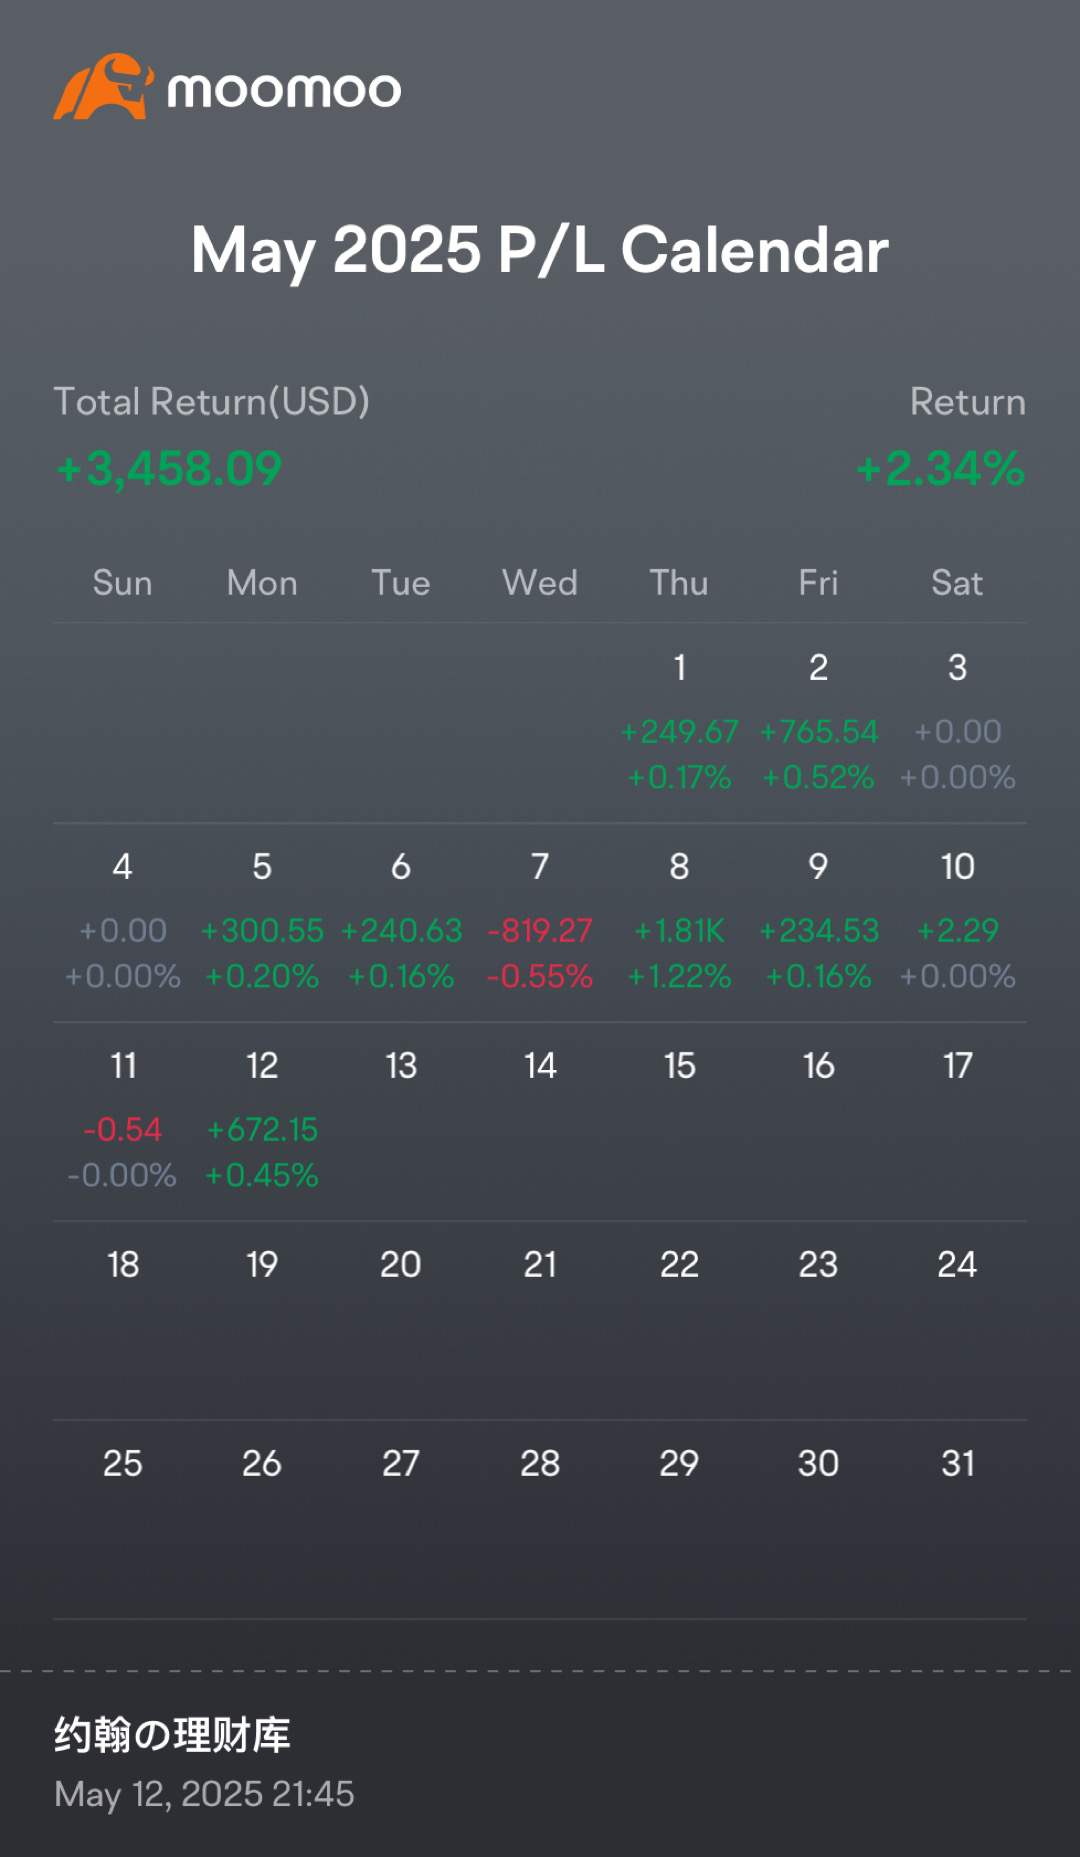Select the May 2025 P/L Calendar title
1080x1857 pixels.
(540, 250)
